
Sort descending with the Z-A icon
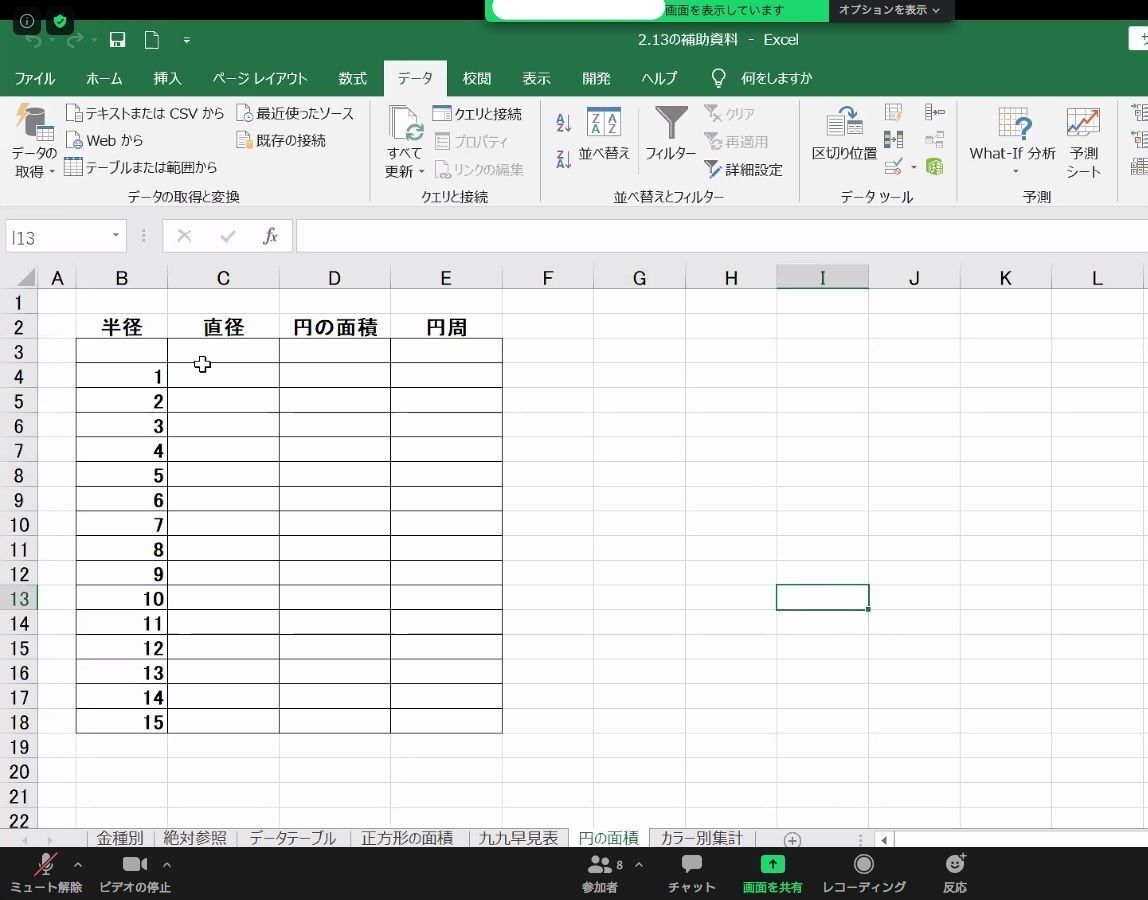click(563, 158)
